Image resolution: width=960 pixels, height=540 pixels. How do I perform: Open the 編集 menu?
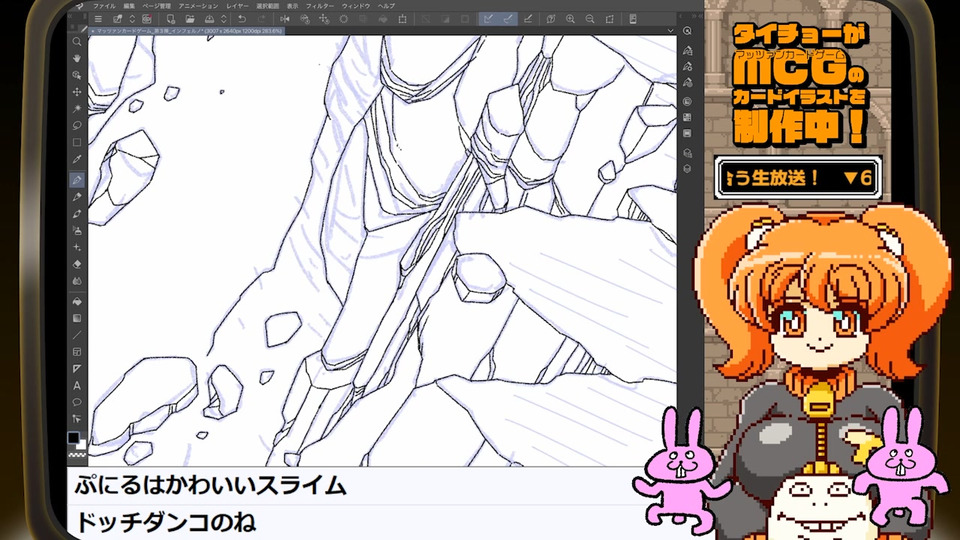129,6
